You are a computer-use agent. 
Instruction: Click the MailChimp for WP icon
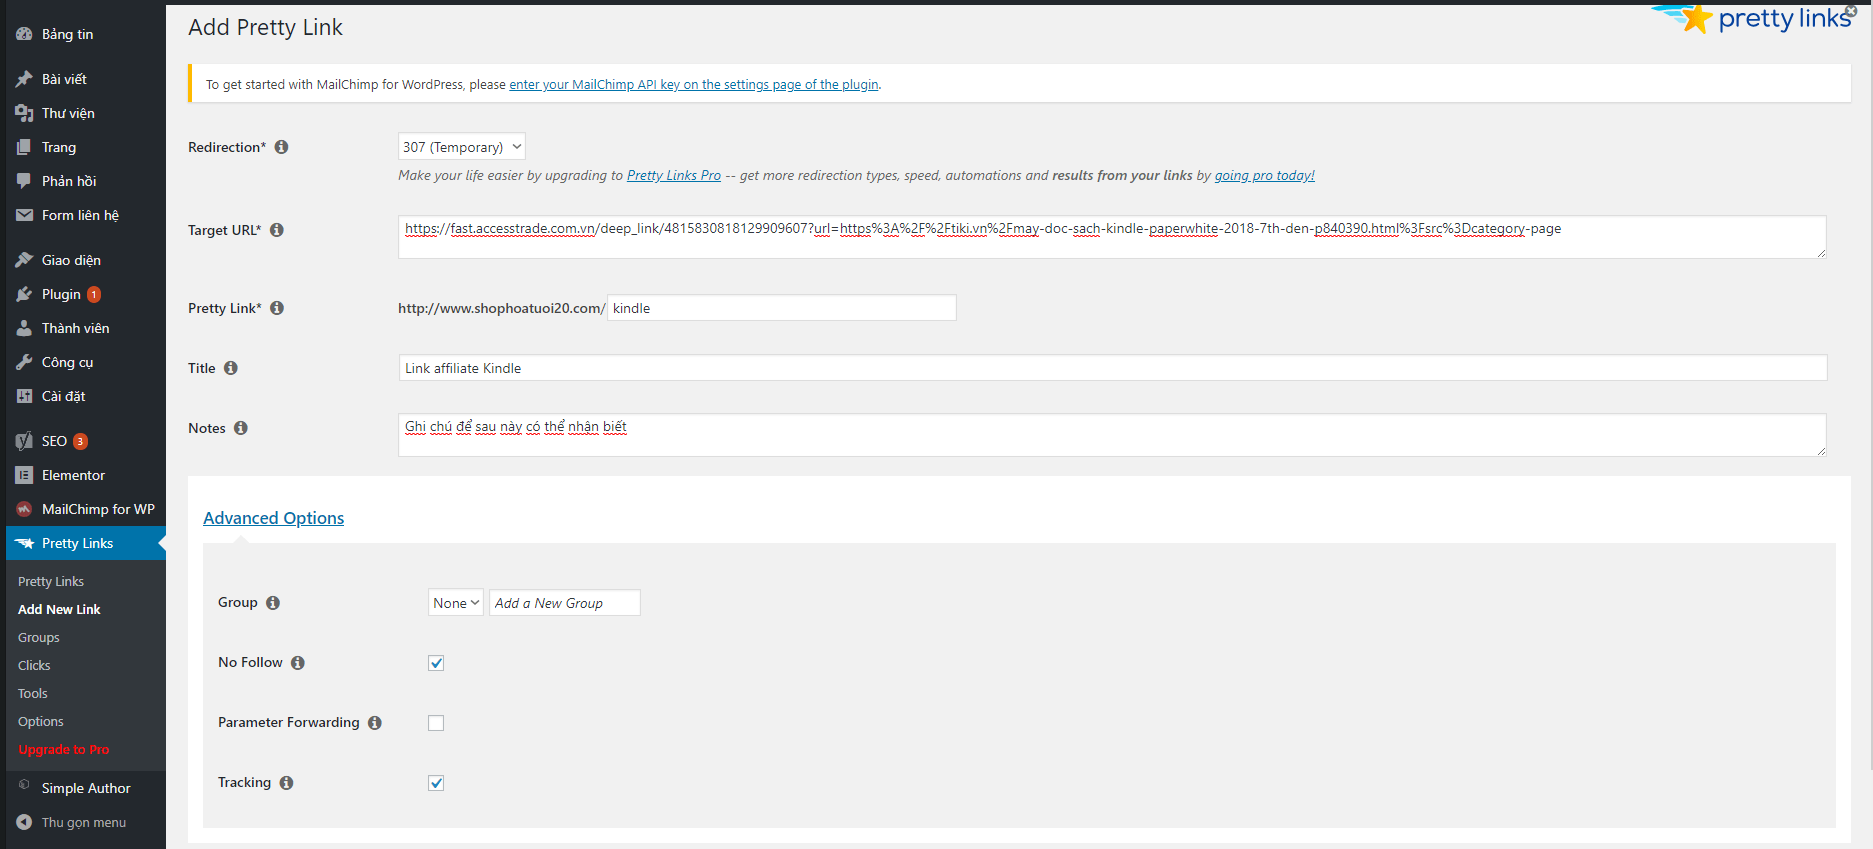tap(24, 509)
